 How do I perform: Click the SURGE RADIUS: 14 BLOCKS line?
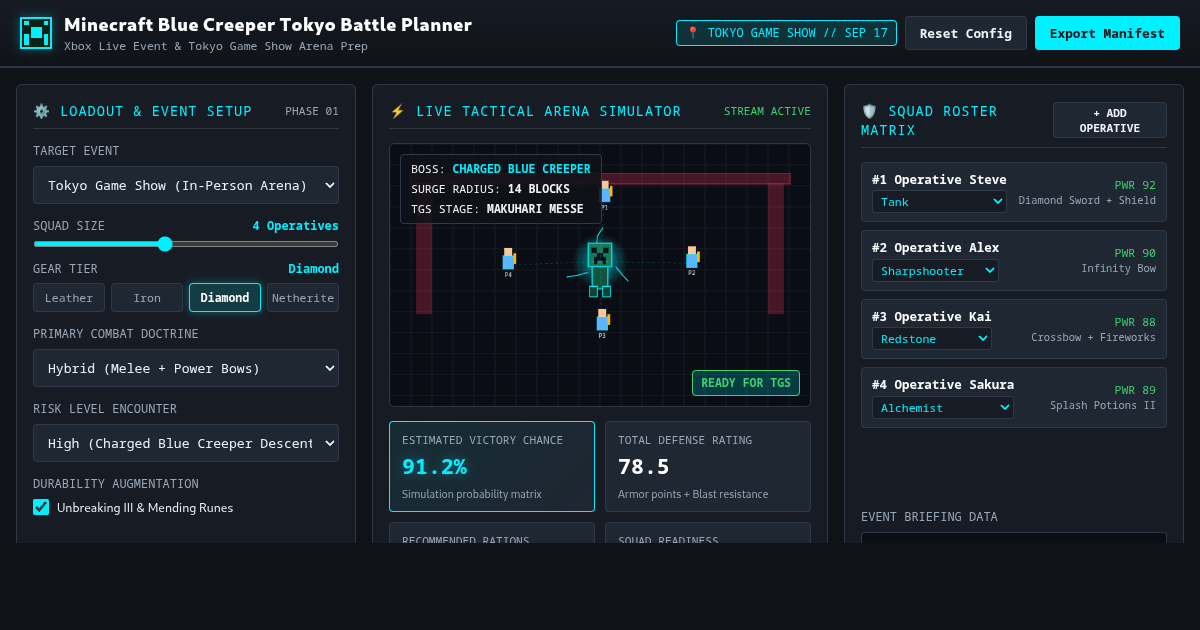(x=490, y=189)
